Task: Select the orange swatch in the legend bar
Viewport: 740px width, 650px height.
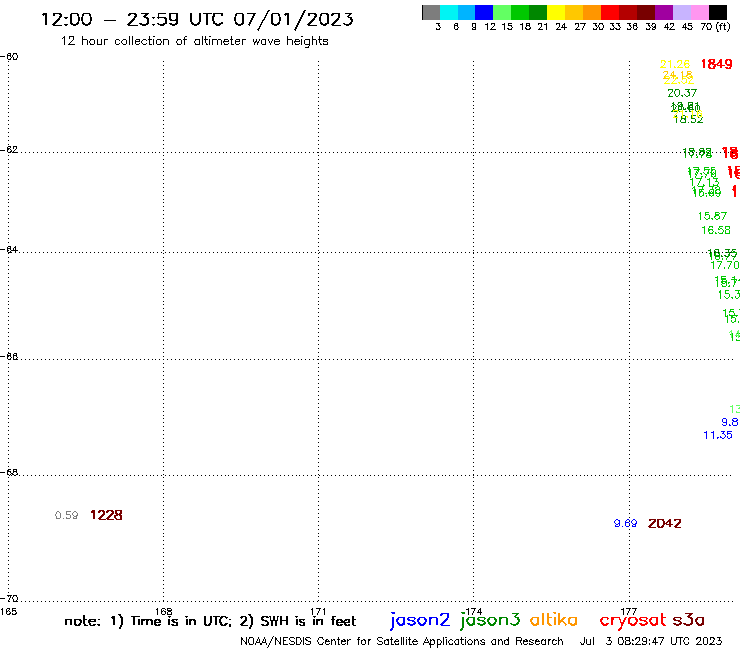Action: tap(592, 12)
